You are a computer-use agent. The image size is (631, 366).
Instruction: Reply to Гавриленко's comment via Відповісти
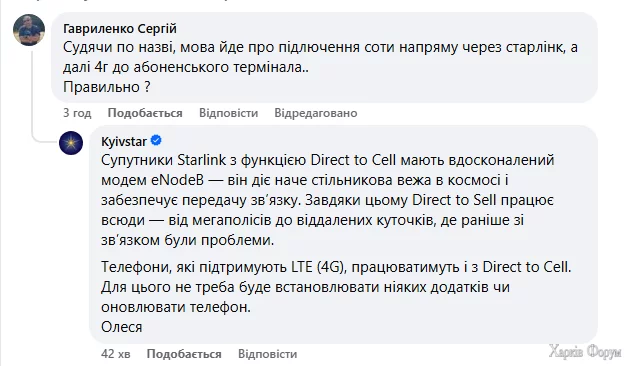[229, 113]
